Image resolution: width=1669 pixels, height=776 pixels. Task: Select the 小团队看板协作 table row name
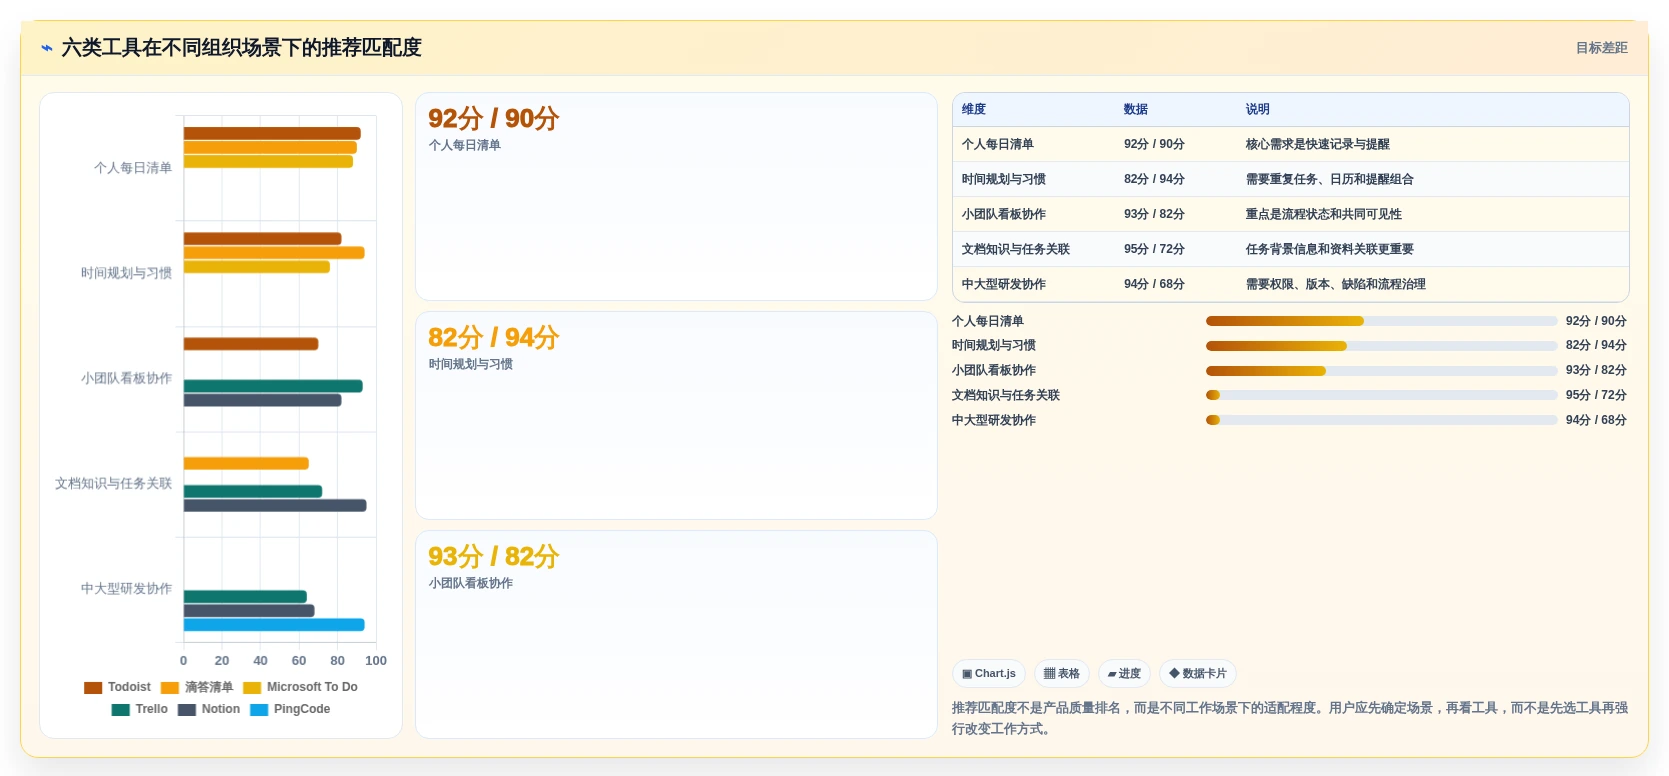click(x=1004, y=214)
